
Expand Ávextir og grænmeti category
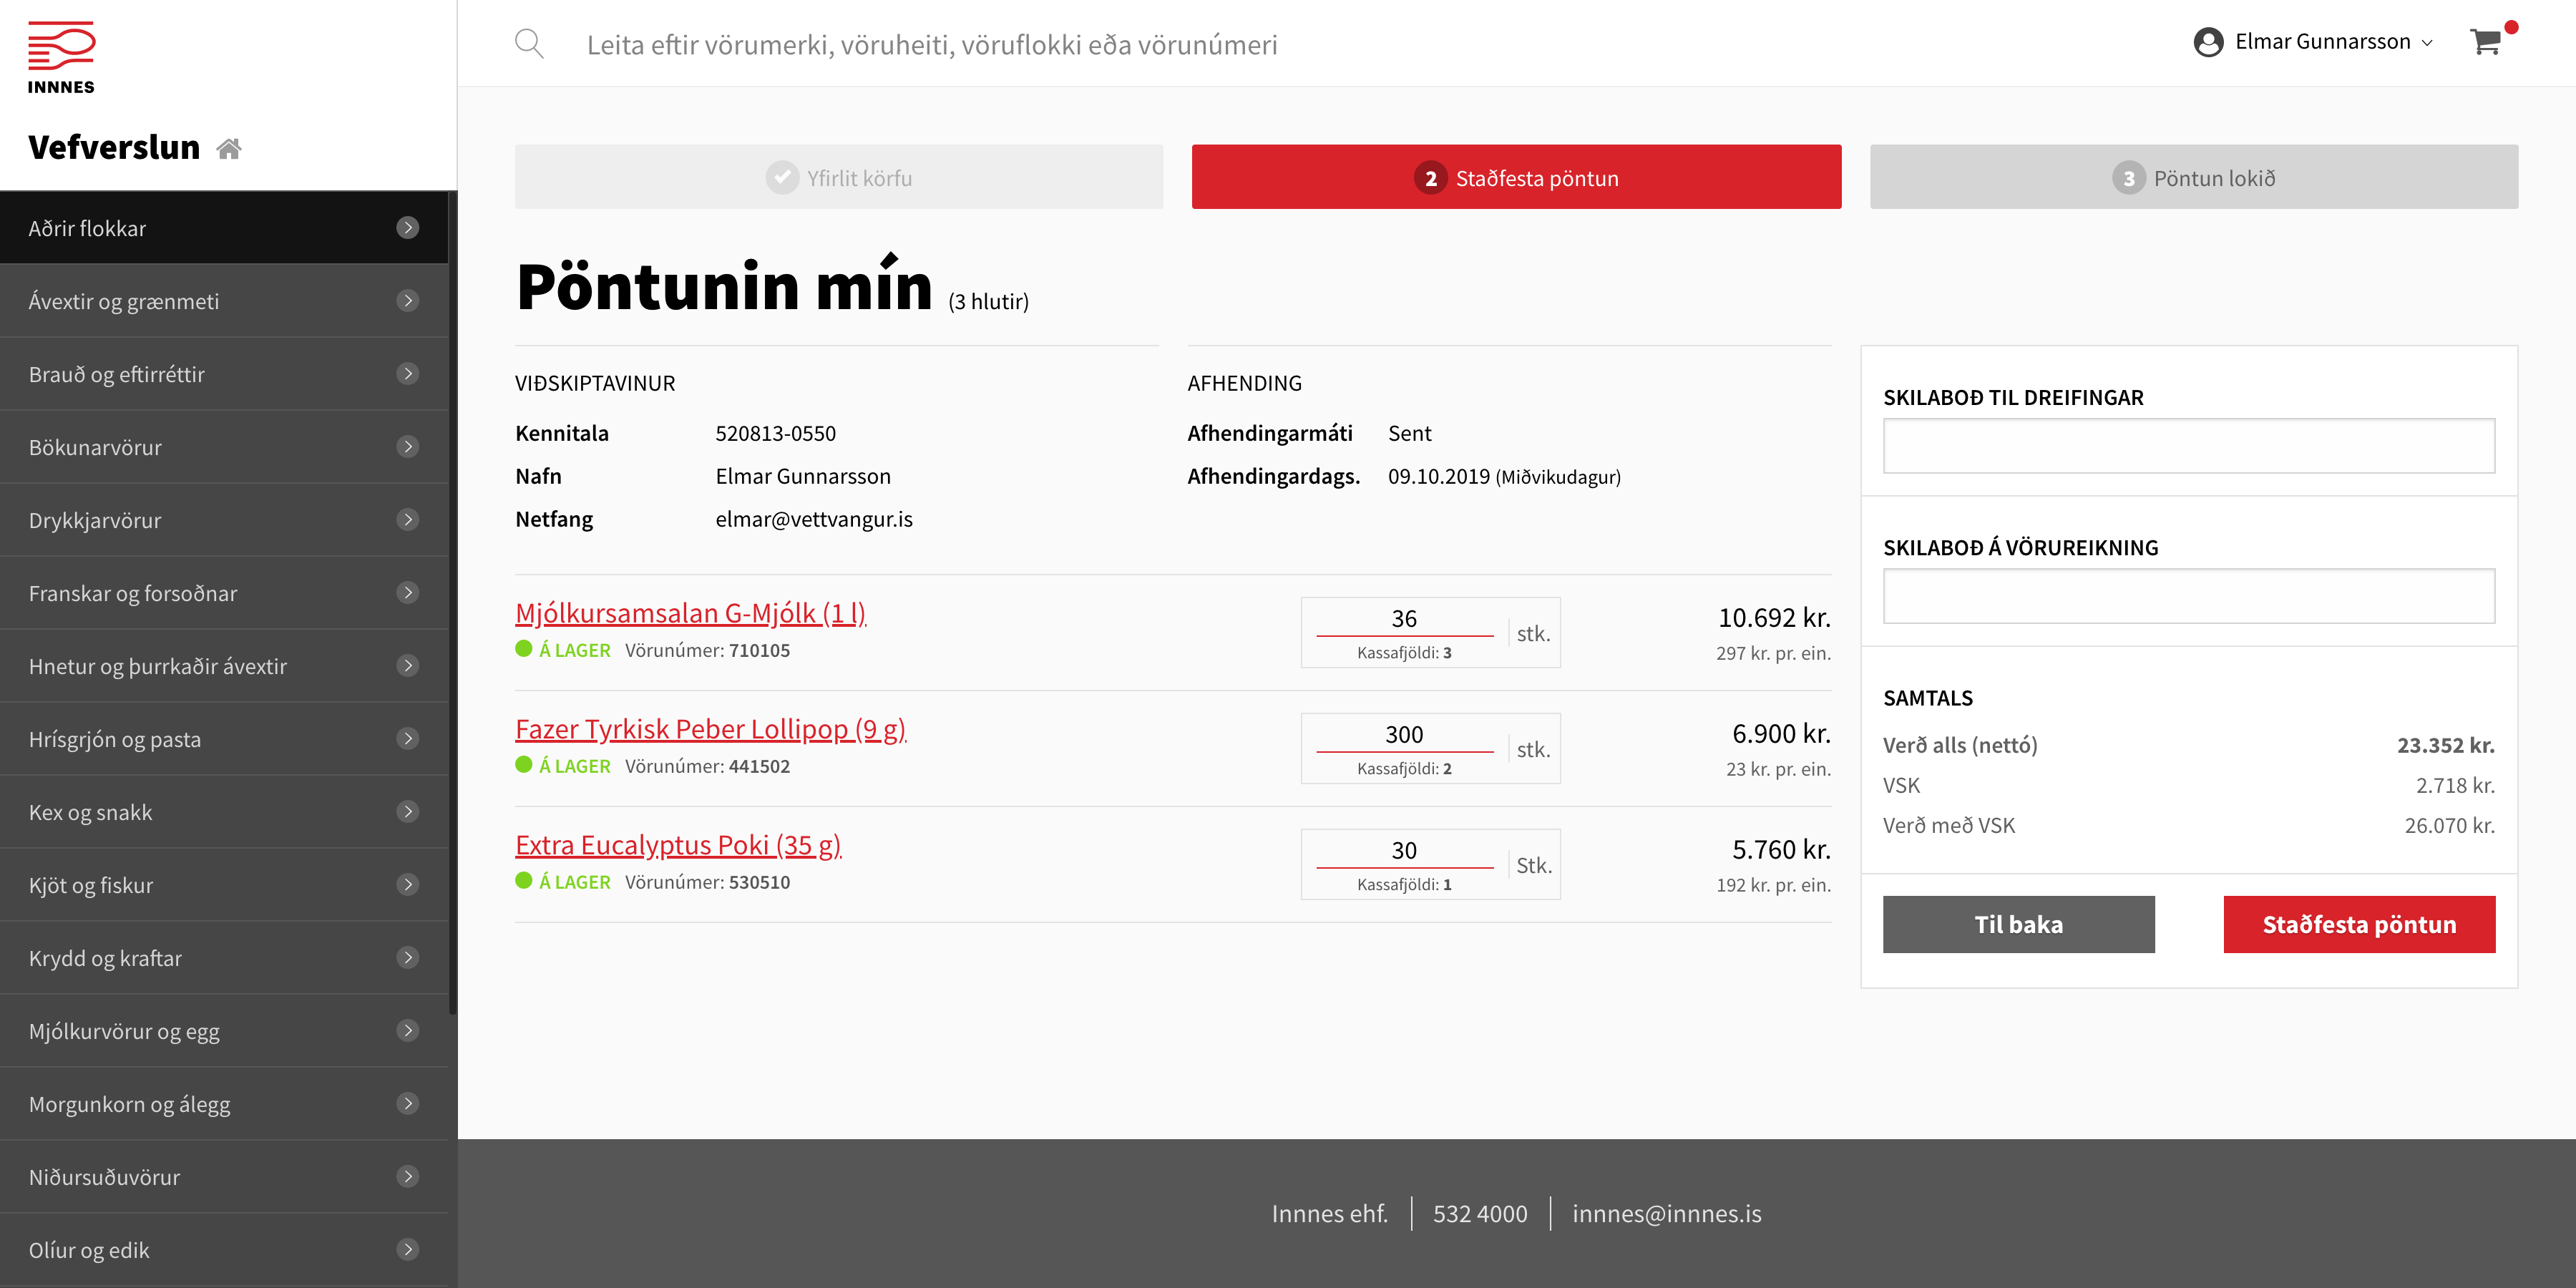tap(224, 301)
